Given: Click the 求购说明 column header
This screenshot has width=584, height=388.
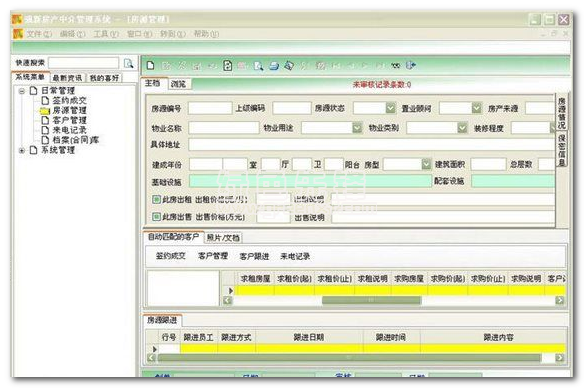Looking at the screenshot, I should click(x=526, y=279).
